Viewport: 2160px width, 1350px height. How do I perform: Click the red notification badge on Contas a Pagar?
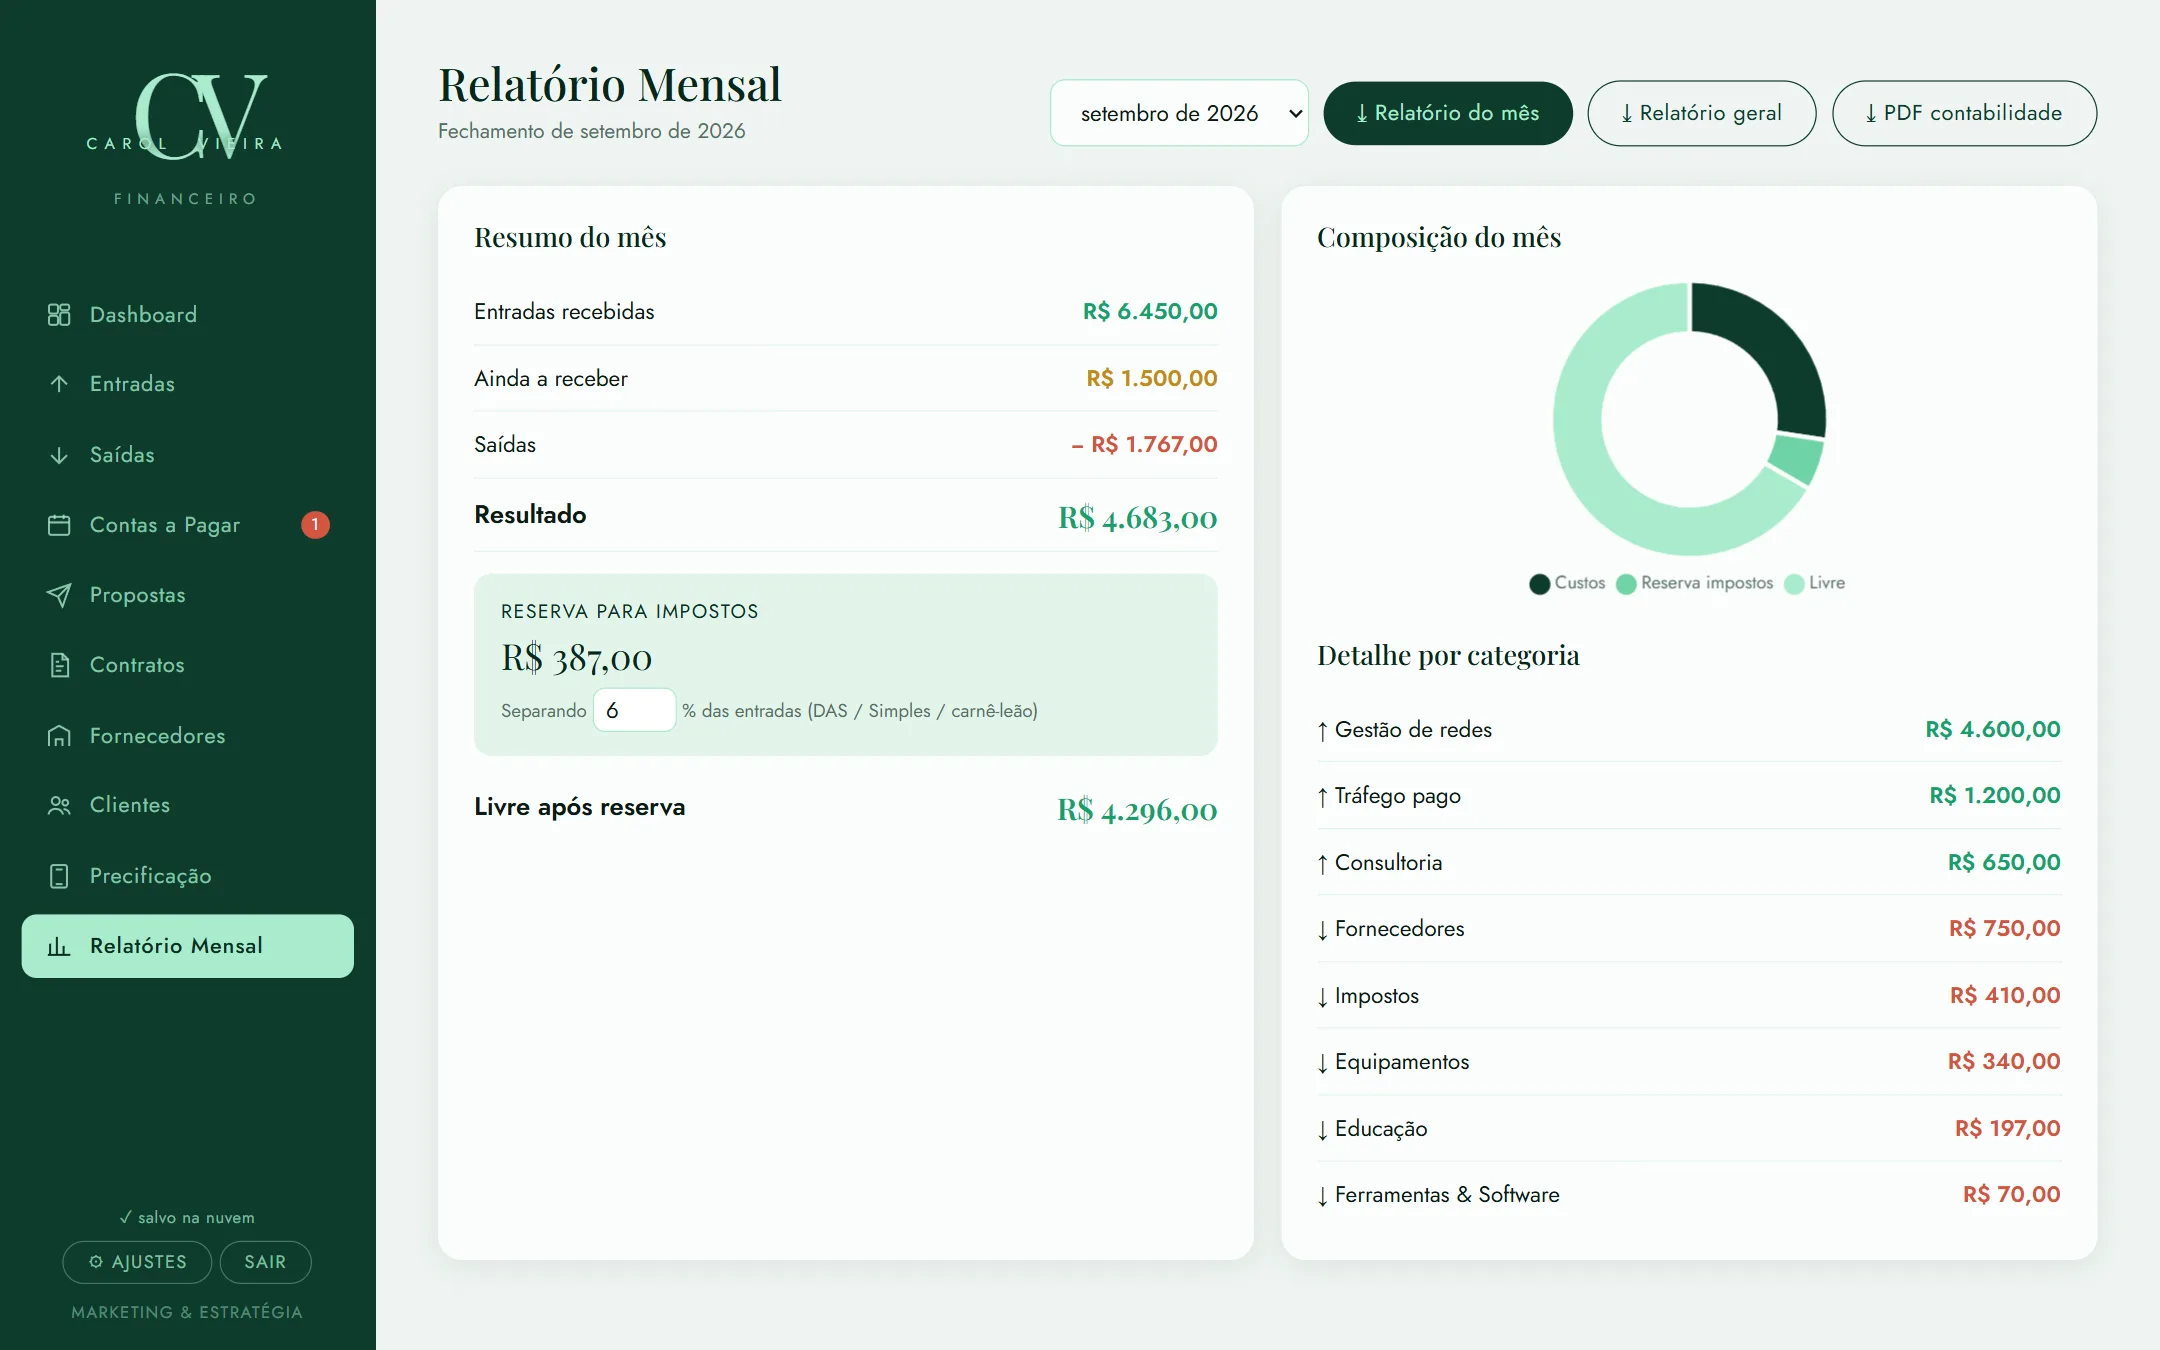tap(315, 525)
